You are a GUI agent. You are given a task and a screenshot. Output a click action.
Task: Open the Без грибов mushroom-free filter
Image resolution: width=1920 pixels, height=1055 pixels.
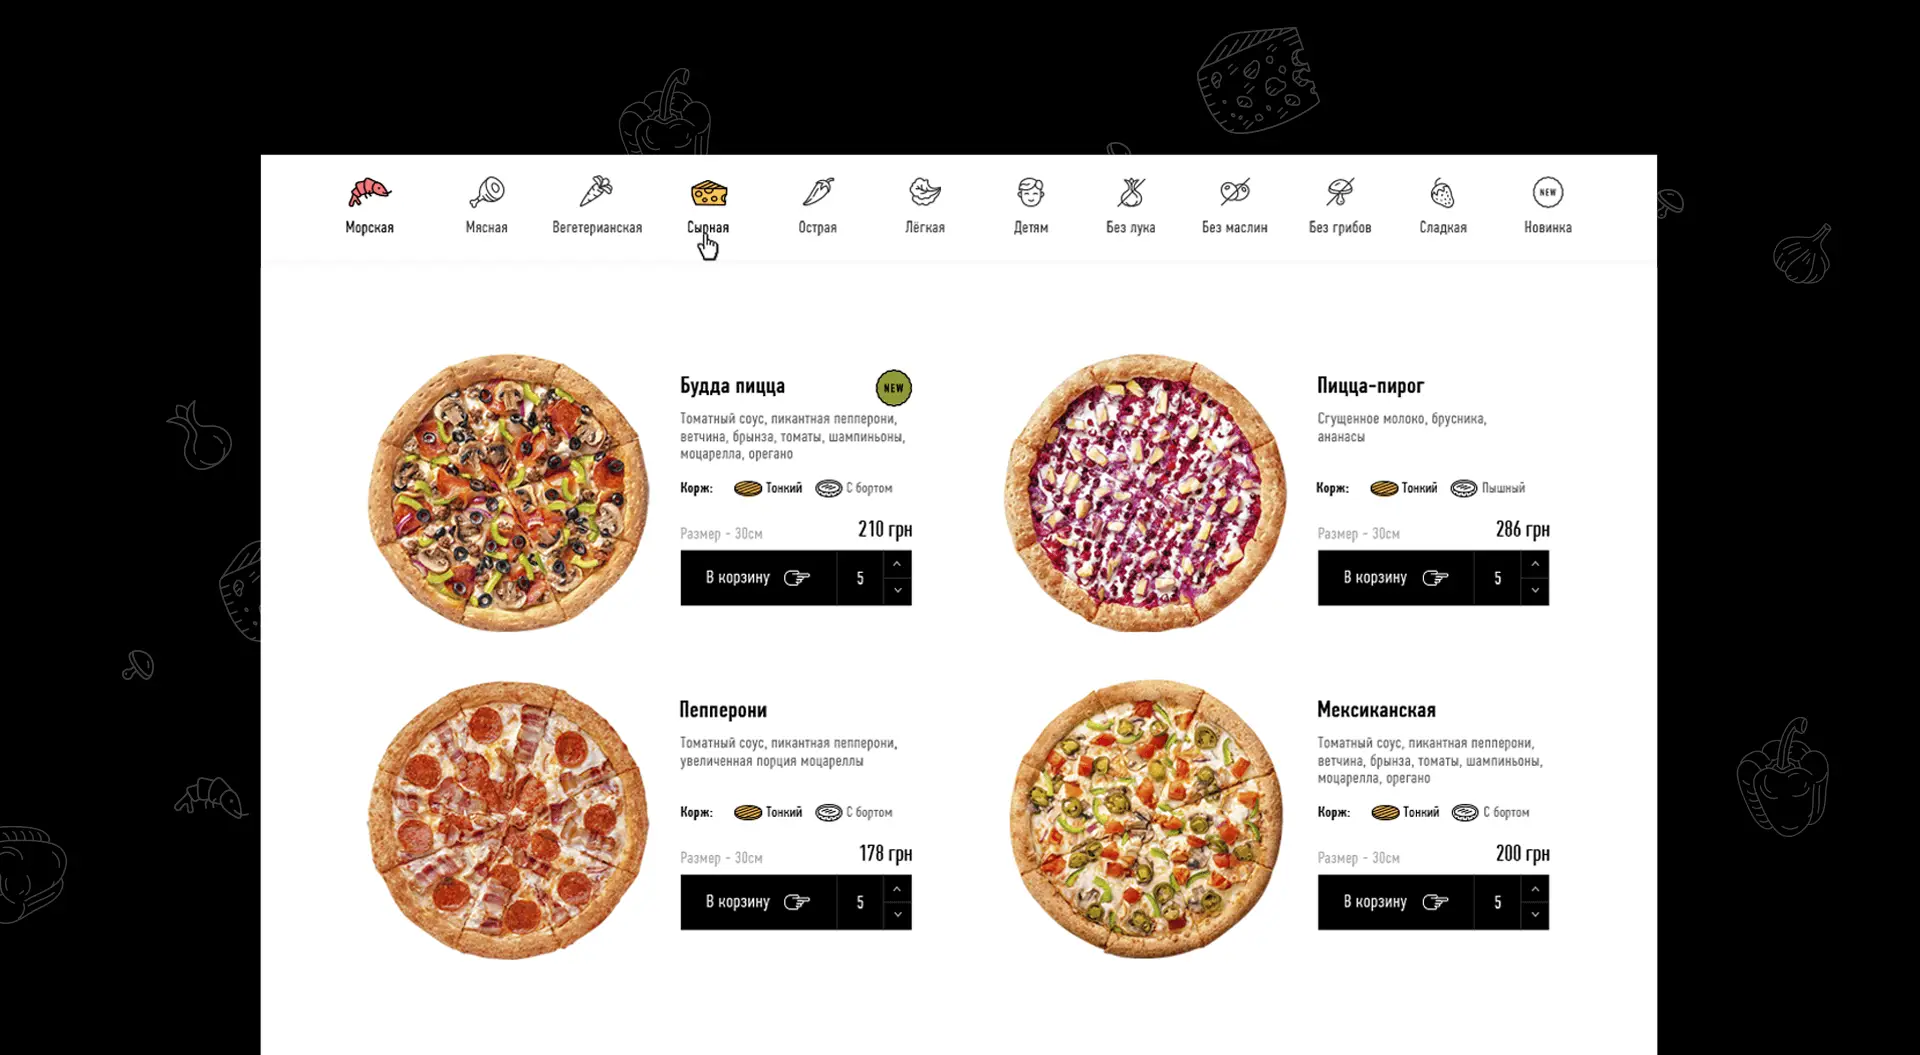pyautogui.click(x=1340, y=205)
